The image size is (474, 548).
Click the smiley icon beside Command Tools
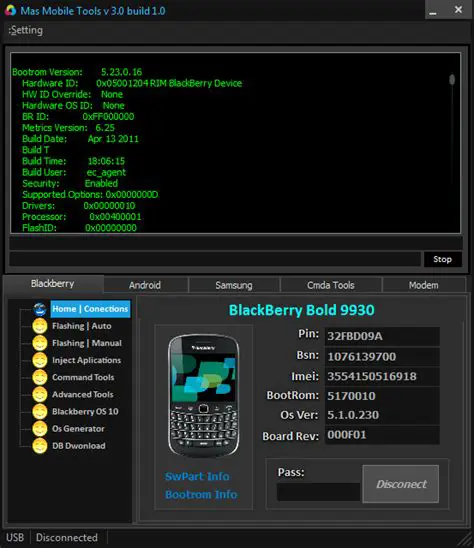click(x=40, y=377)
